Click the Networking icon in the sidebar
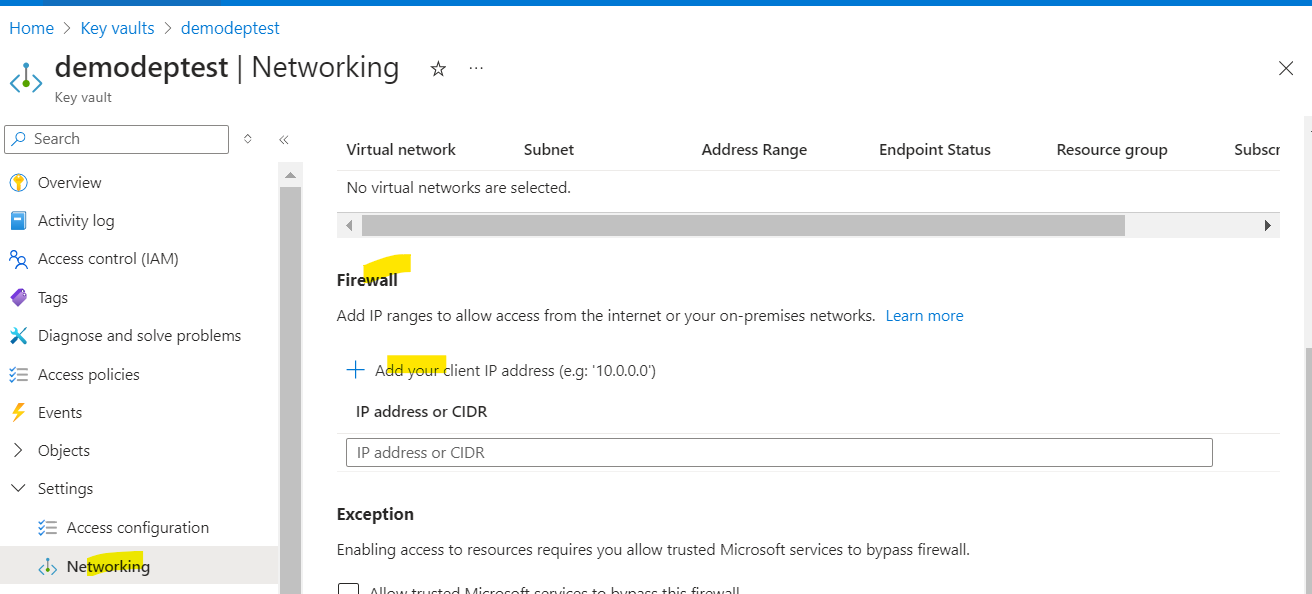This screenshot has width=1312, height=594. [47, 567]
